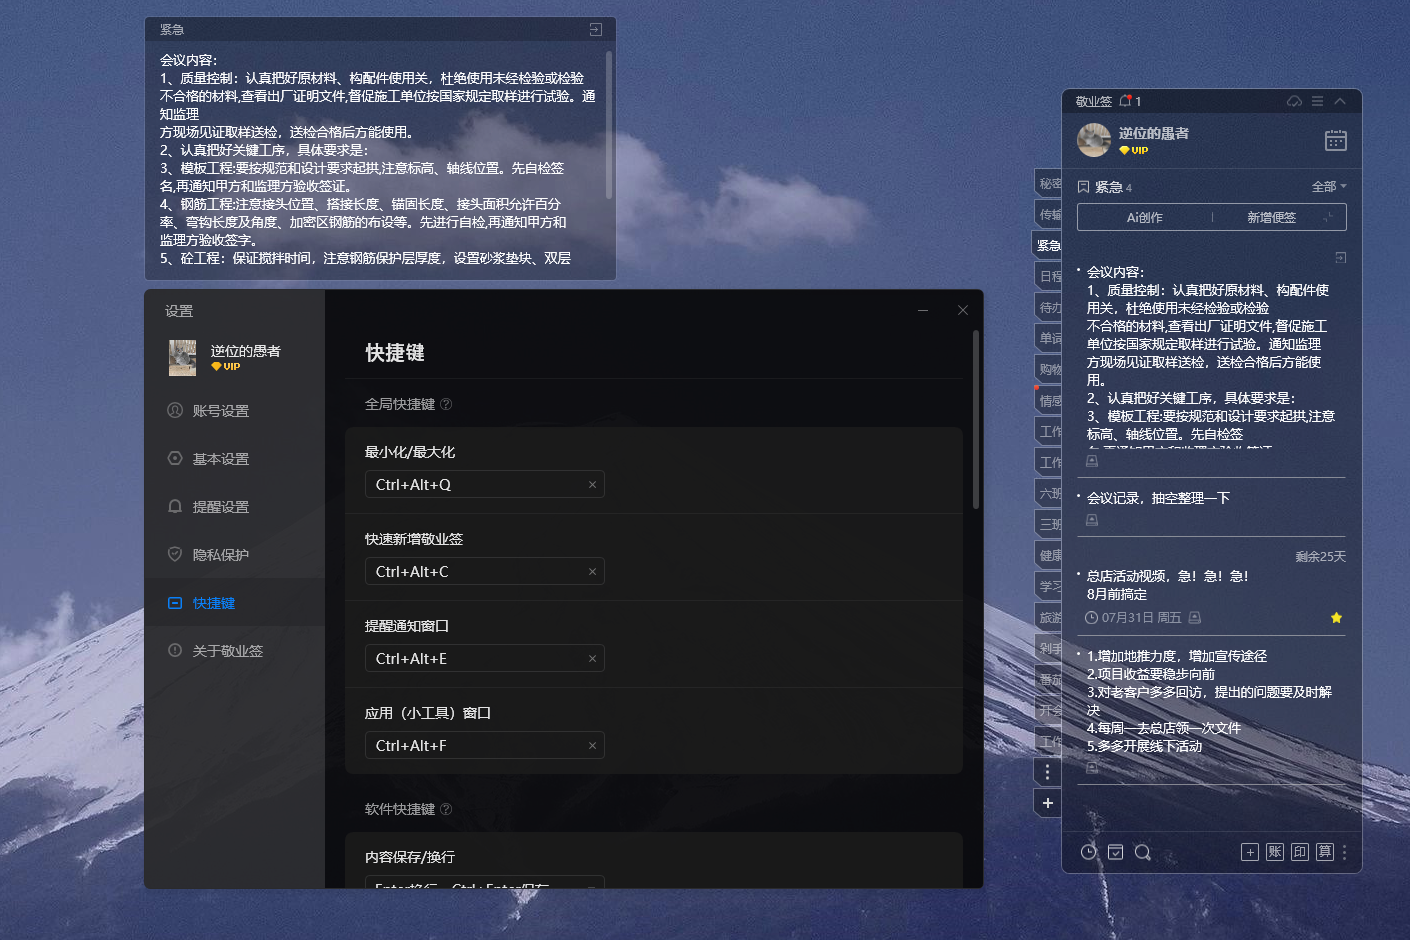Viewport: 1410px width, 940px height.
Task: Click the expand arrows icon beside 新增便签
Action: coord(1329,217)
